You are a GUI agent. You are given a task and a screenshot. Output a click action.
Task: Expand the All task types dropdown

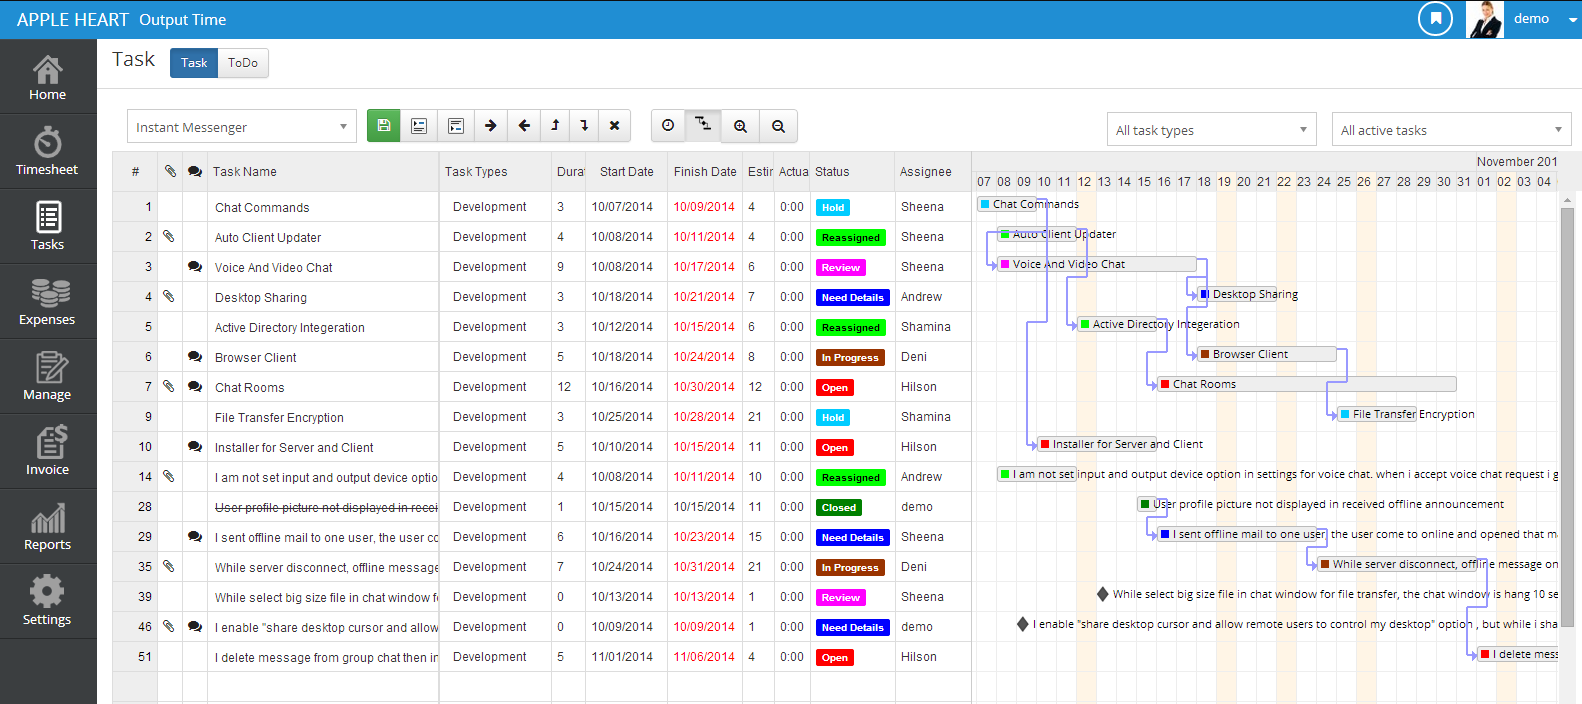coord(1212,130)
